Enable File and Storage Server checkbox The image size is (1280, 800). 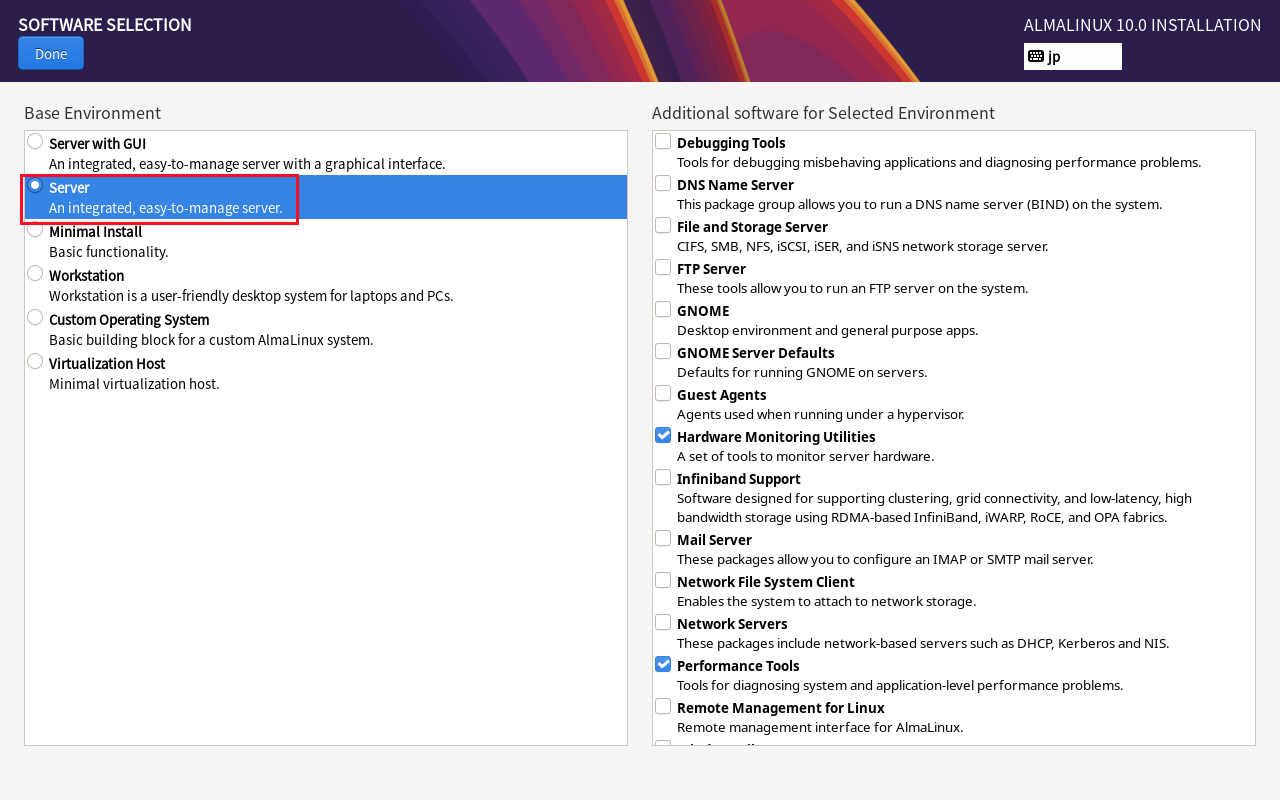tap(663, 225)
